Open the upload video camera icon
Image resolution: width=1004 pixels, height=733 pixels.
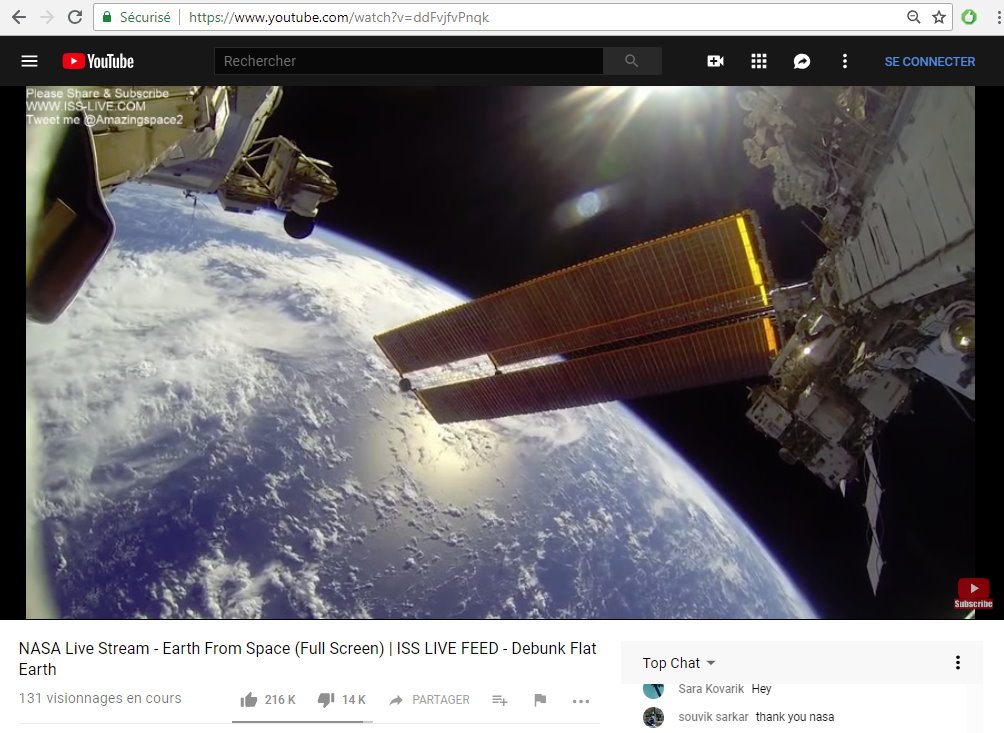pos(715,61)
